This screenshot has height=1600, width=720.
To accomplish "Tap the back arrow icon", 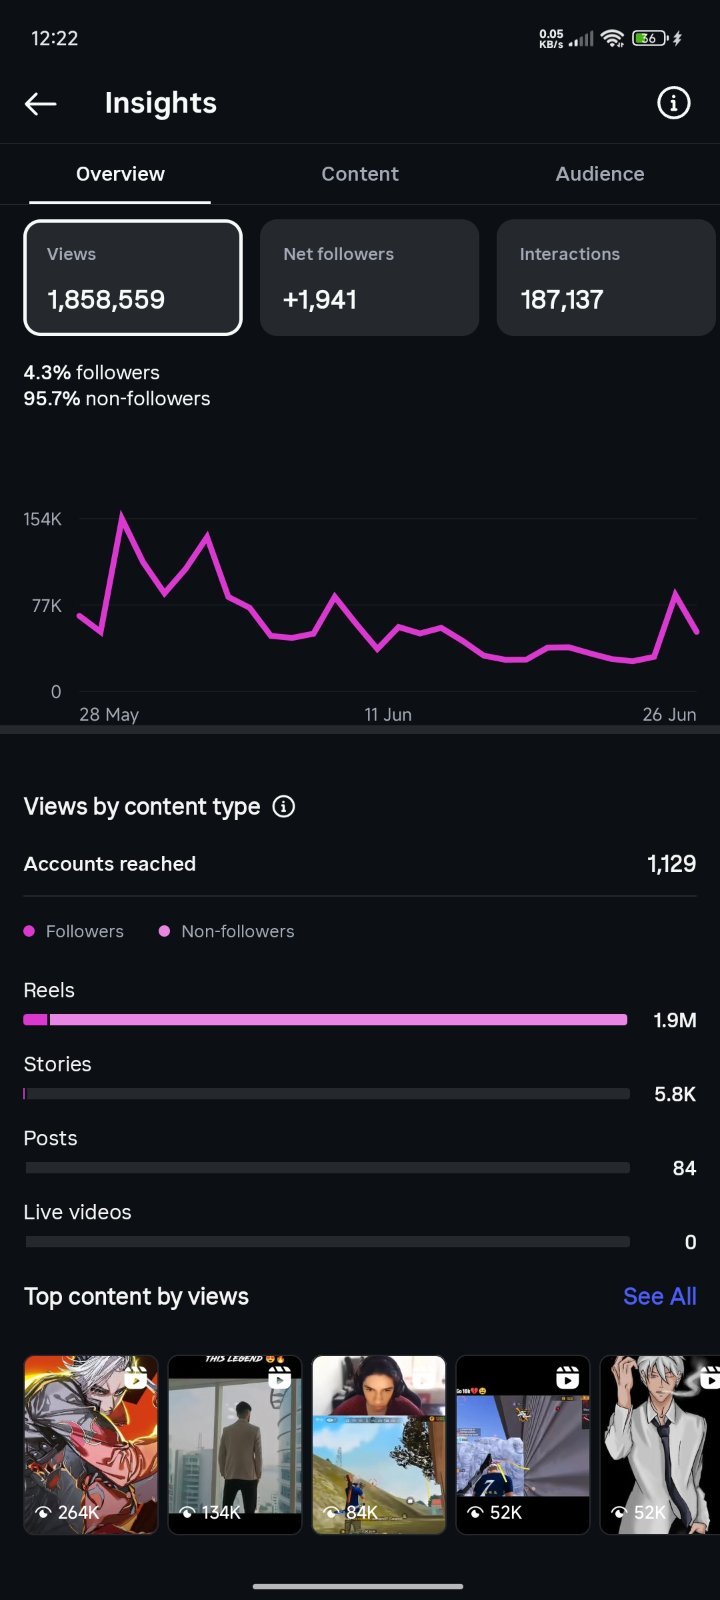I will [40, 103].
